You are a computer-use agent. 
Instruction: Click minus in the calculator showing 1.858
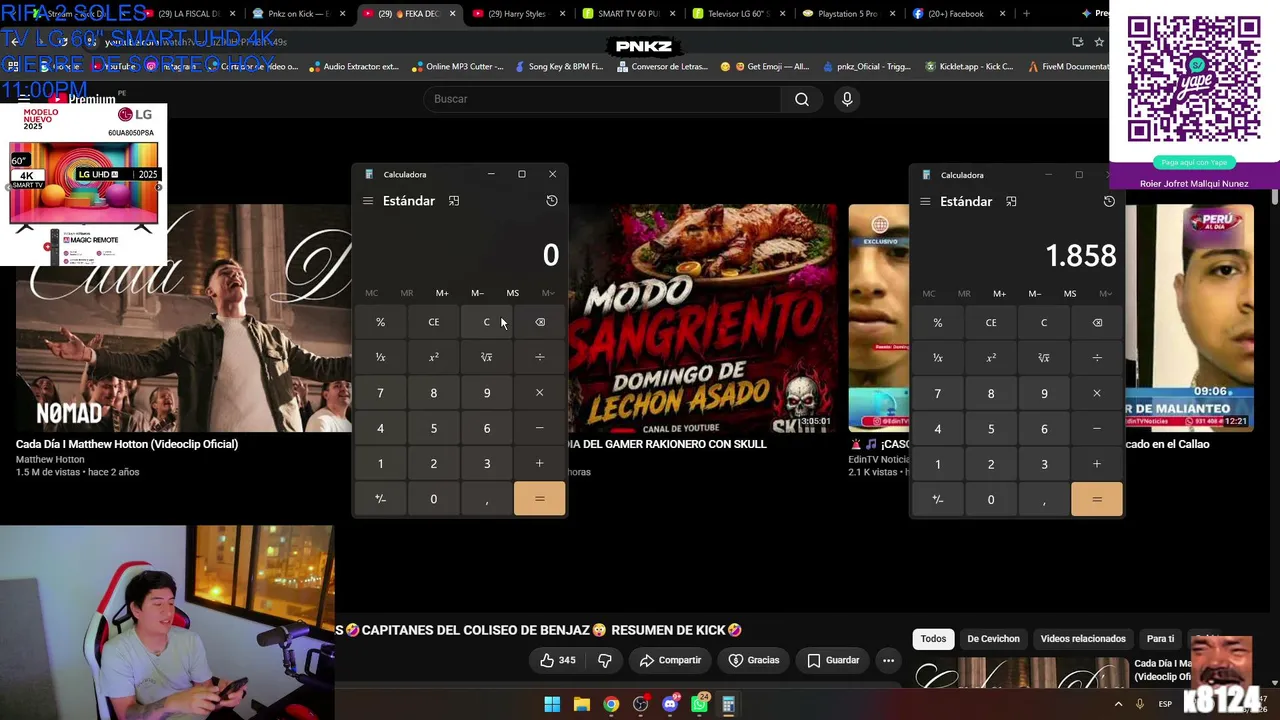[1097, 429]
